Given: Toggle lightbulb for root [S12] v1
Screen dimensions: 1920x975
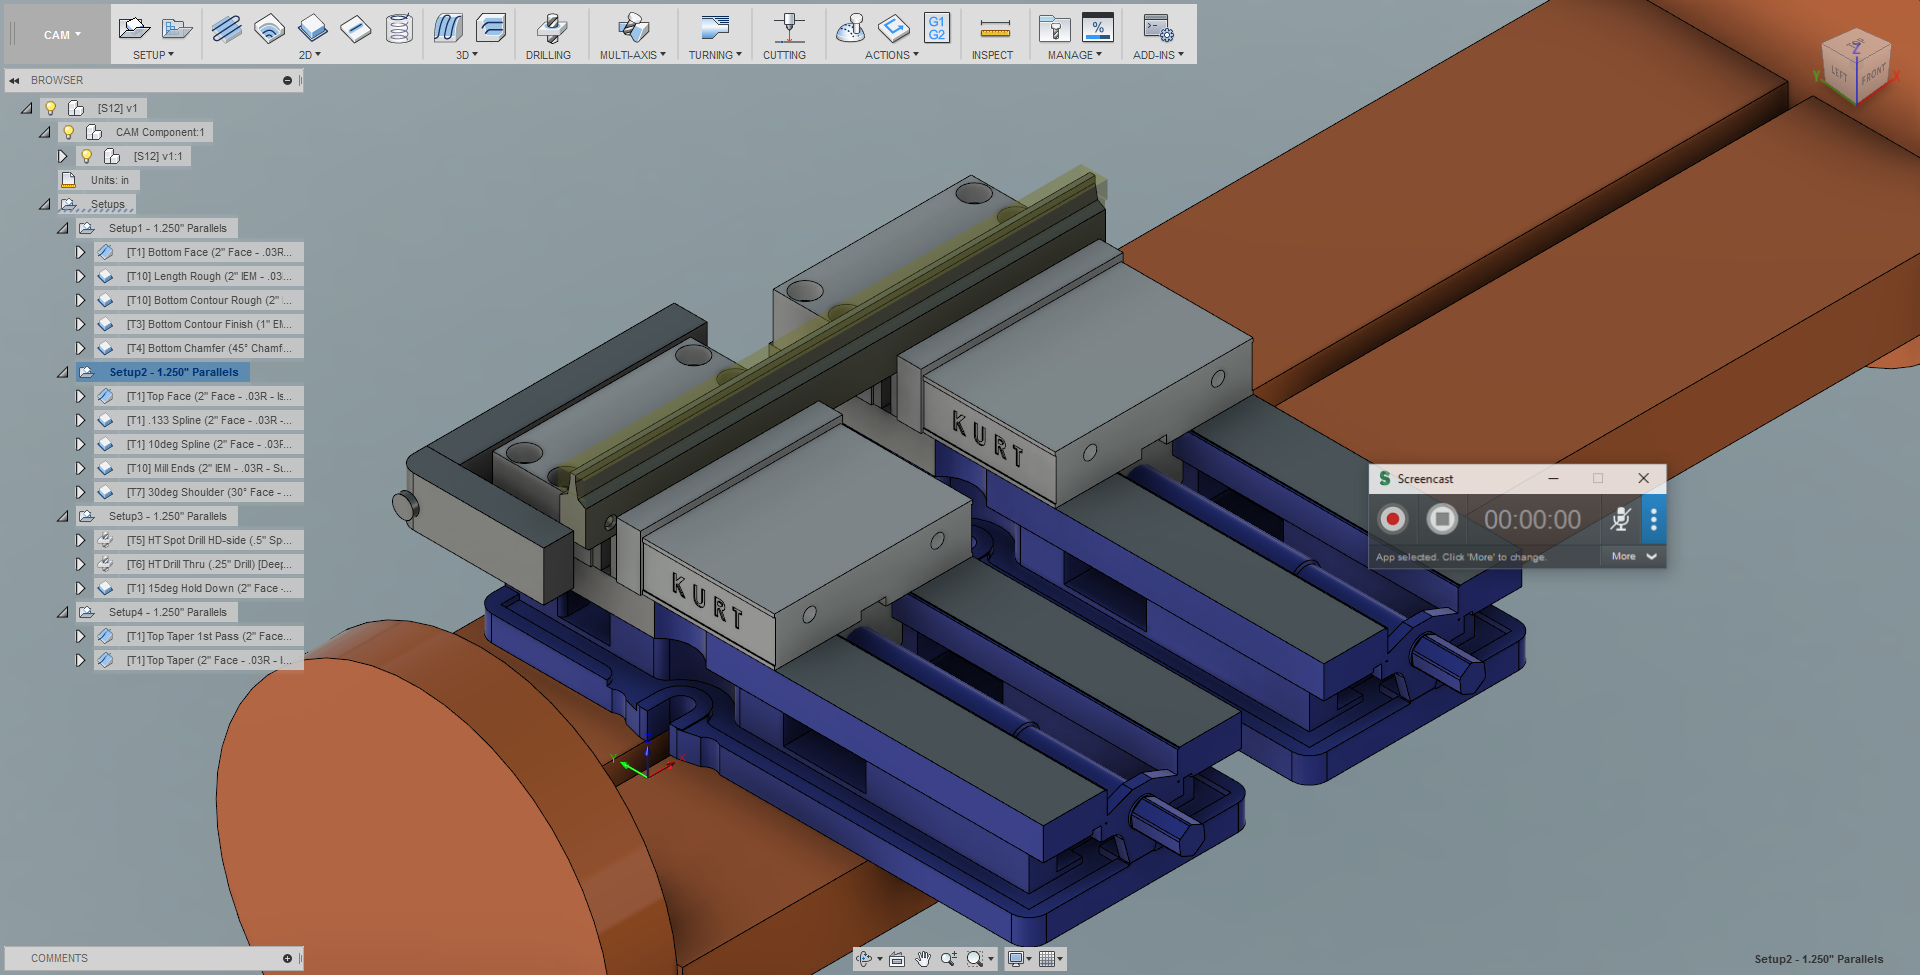Looking at the screenshot, I should click(51, 108).
